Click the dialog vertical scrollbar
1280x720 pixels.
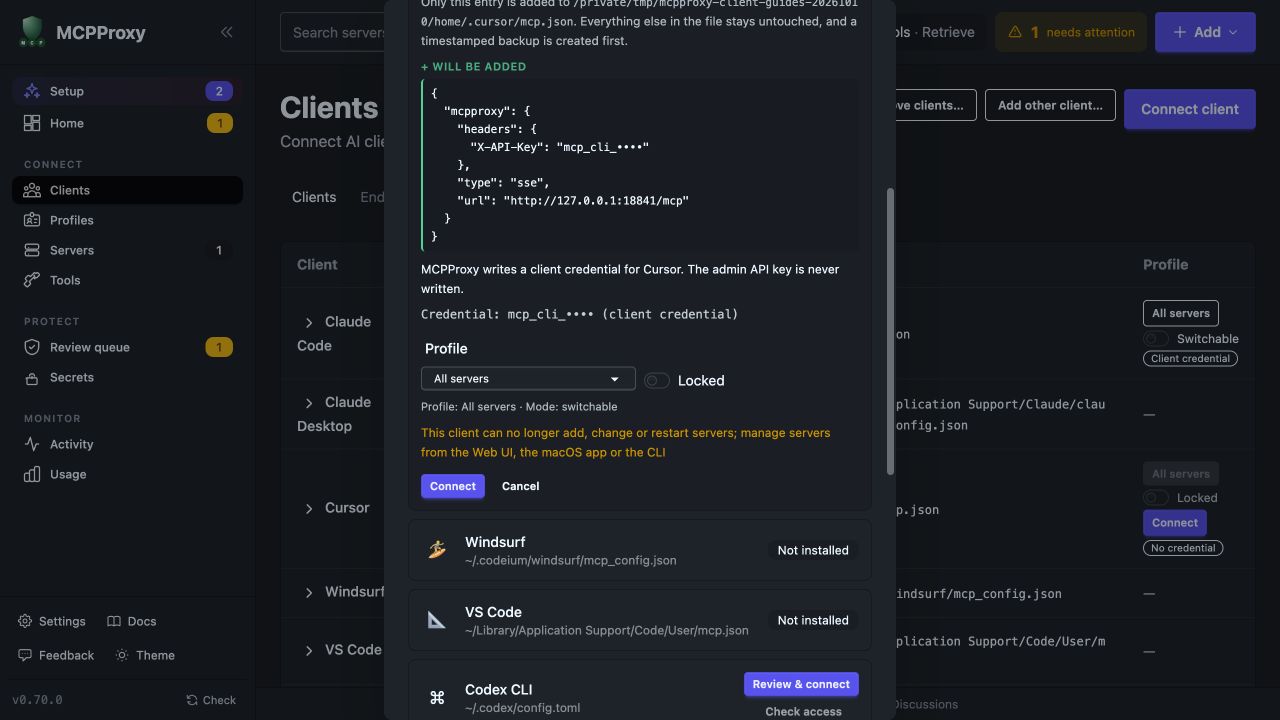[890, 330]
